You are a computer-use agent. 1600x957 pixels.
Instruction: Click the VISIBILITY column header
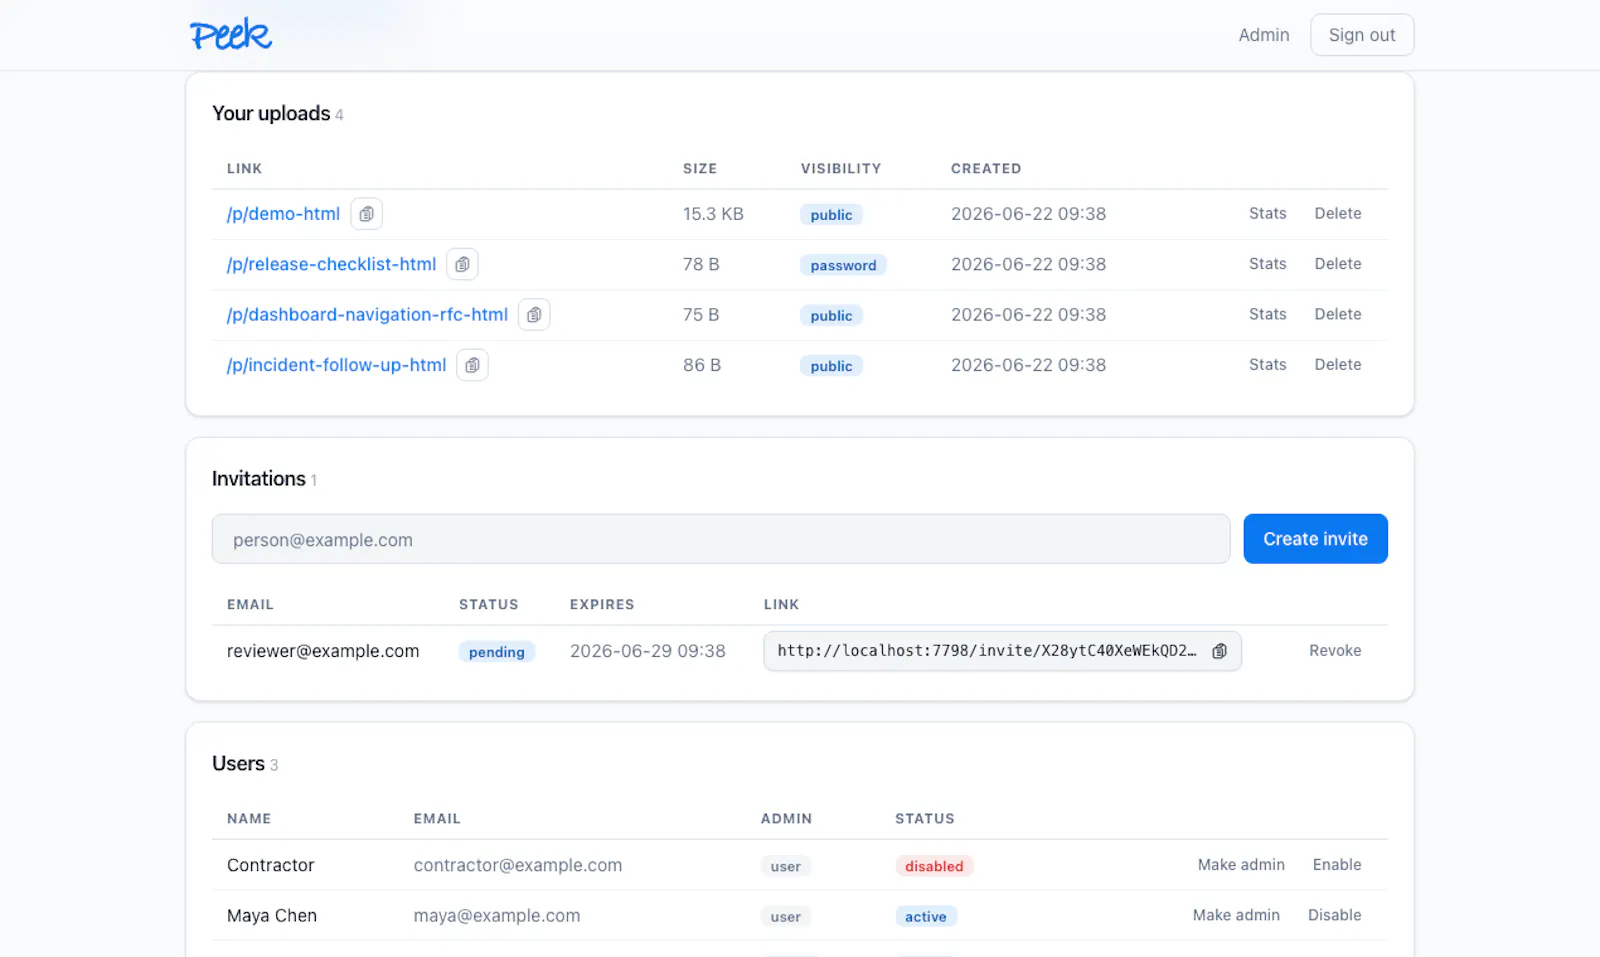click(x=841, y=169)
